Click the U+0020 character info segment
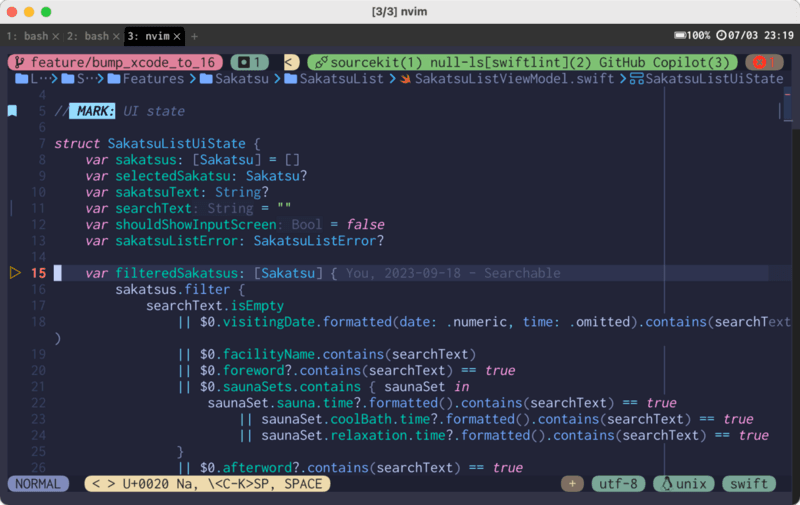Screen dimensions: 800x505 click(x=207, y=484)
